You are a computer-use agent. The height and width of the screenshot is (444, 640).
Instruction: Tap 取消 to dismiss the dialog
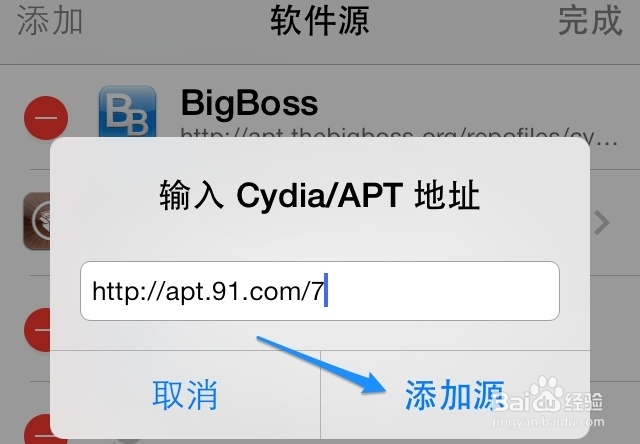(x=185, y=395)
